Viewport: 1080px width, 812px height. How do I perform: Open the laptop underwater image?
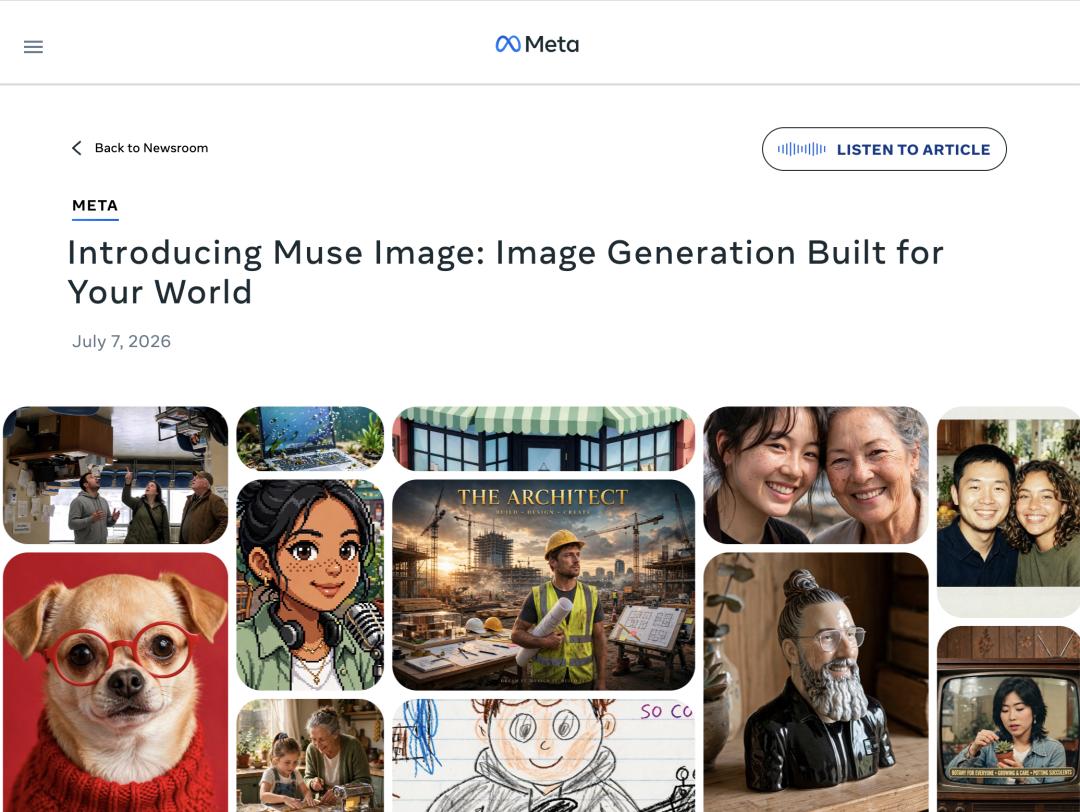pyautogui.click(x=310, y=438)
